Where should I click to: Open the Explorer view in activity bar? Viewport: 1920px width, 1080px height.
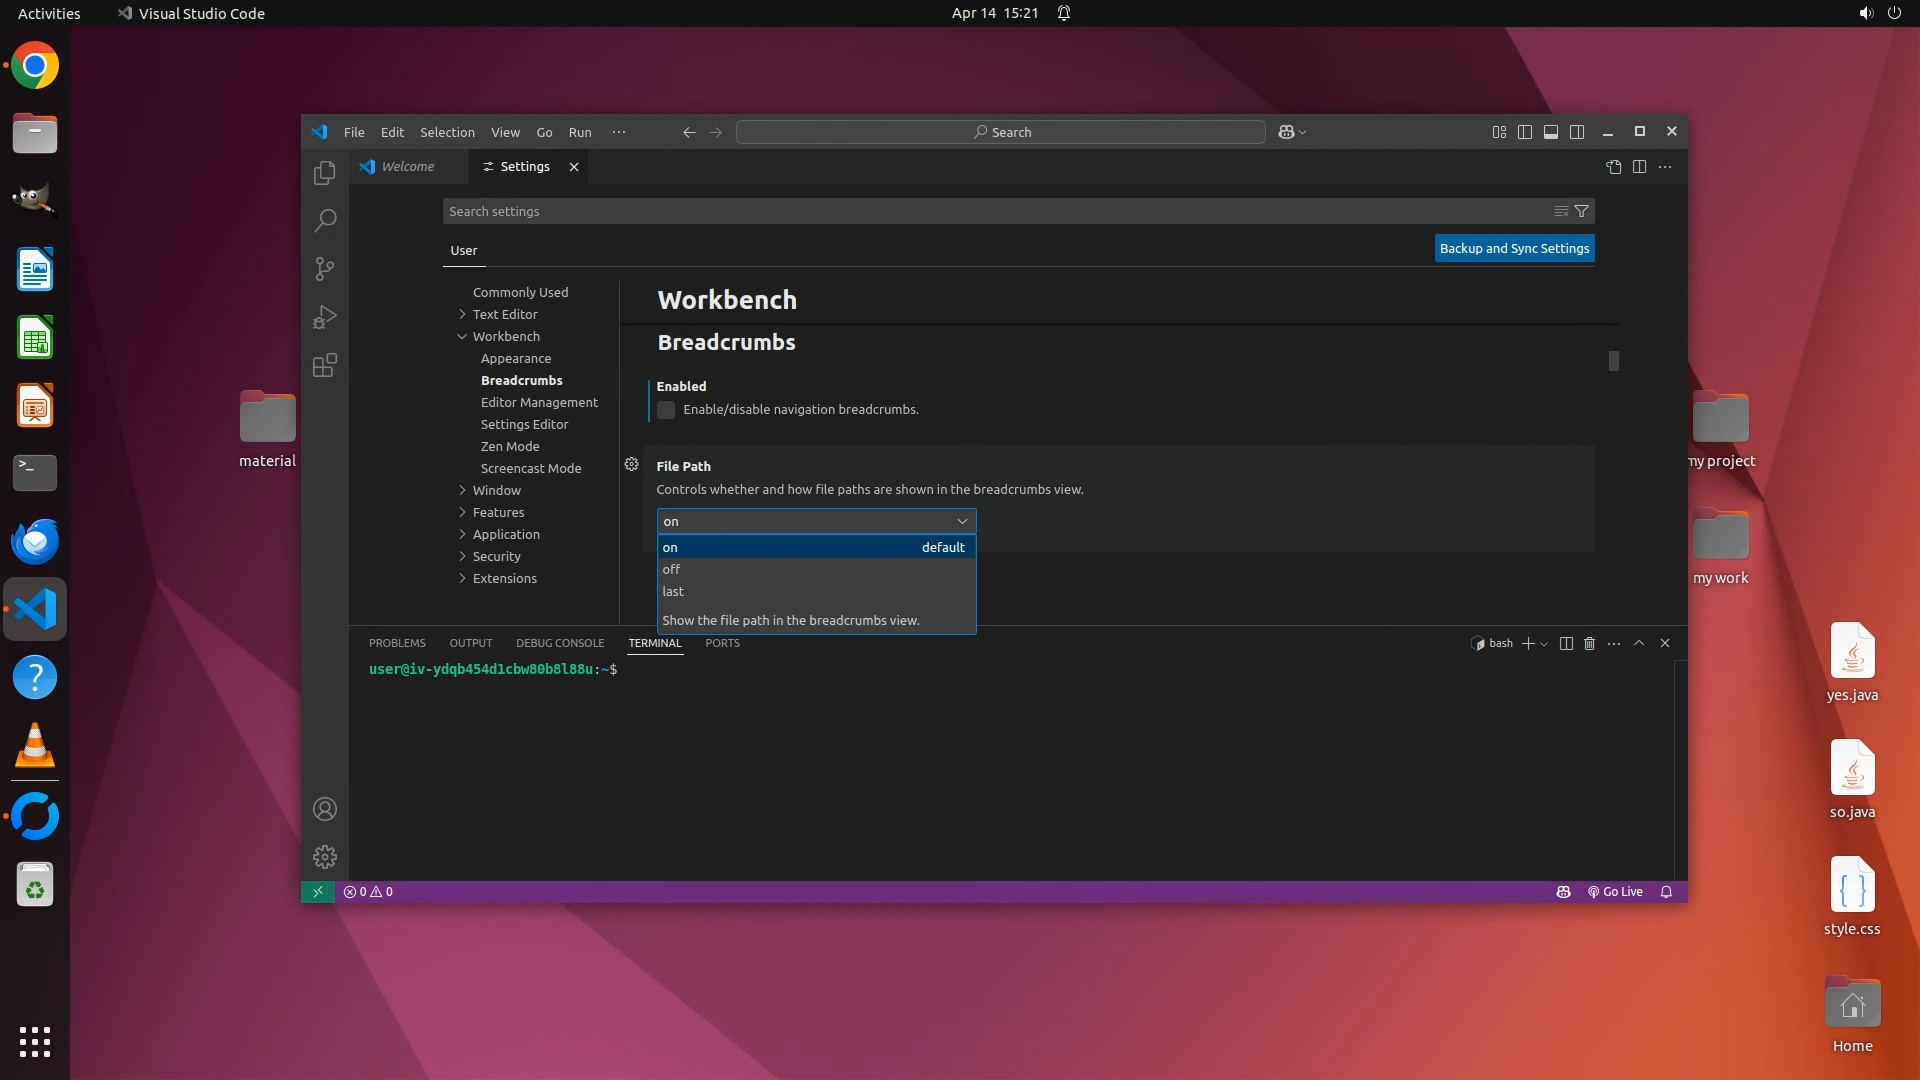click(x=324, y=172)
